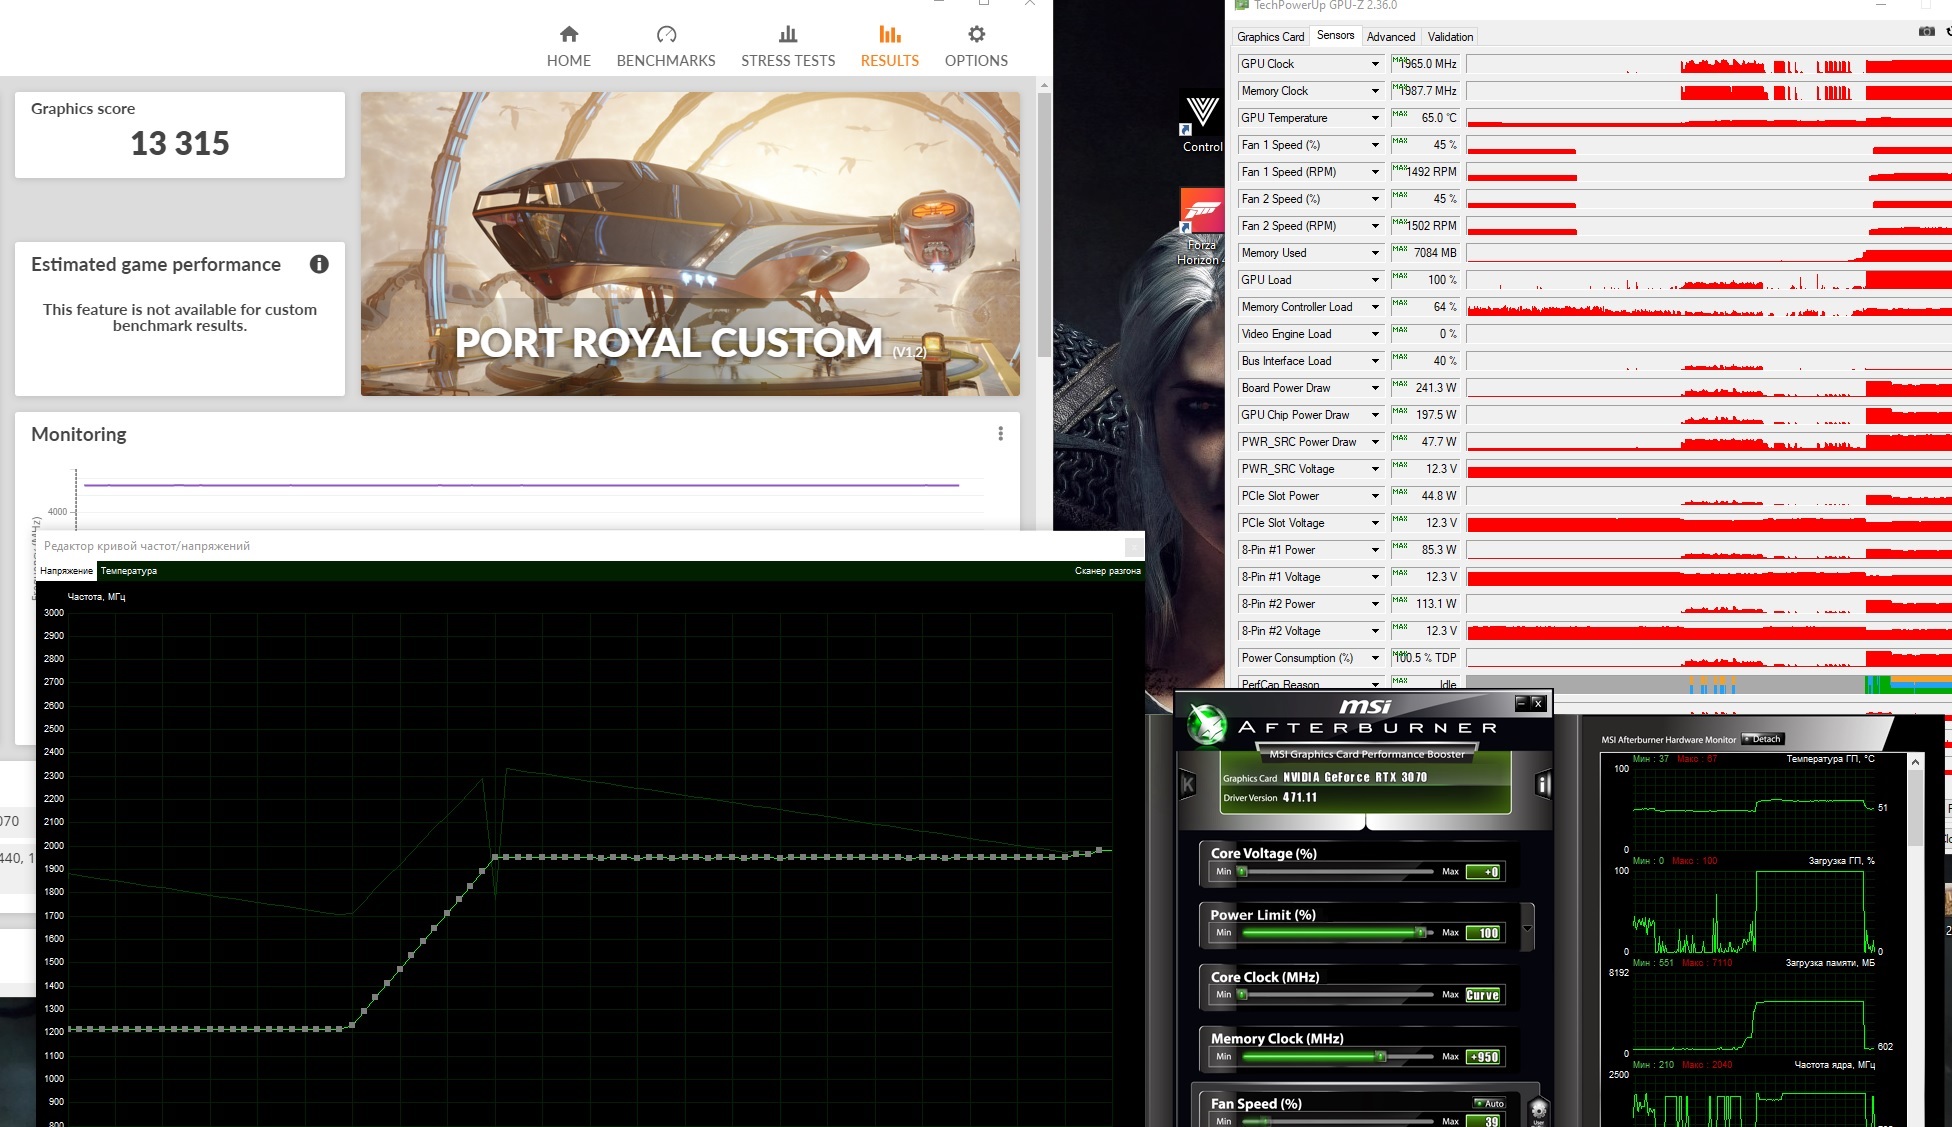Click Afterburner Kombustor 'K' side button
This screenshot has width=1952, height=1127.
tap(1188, 785)
